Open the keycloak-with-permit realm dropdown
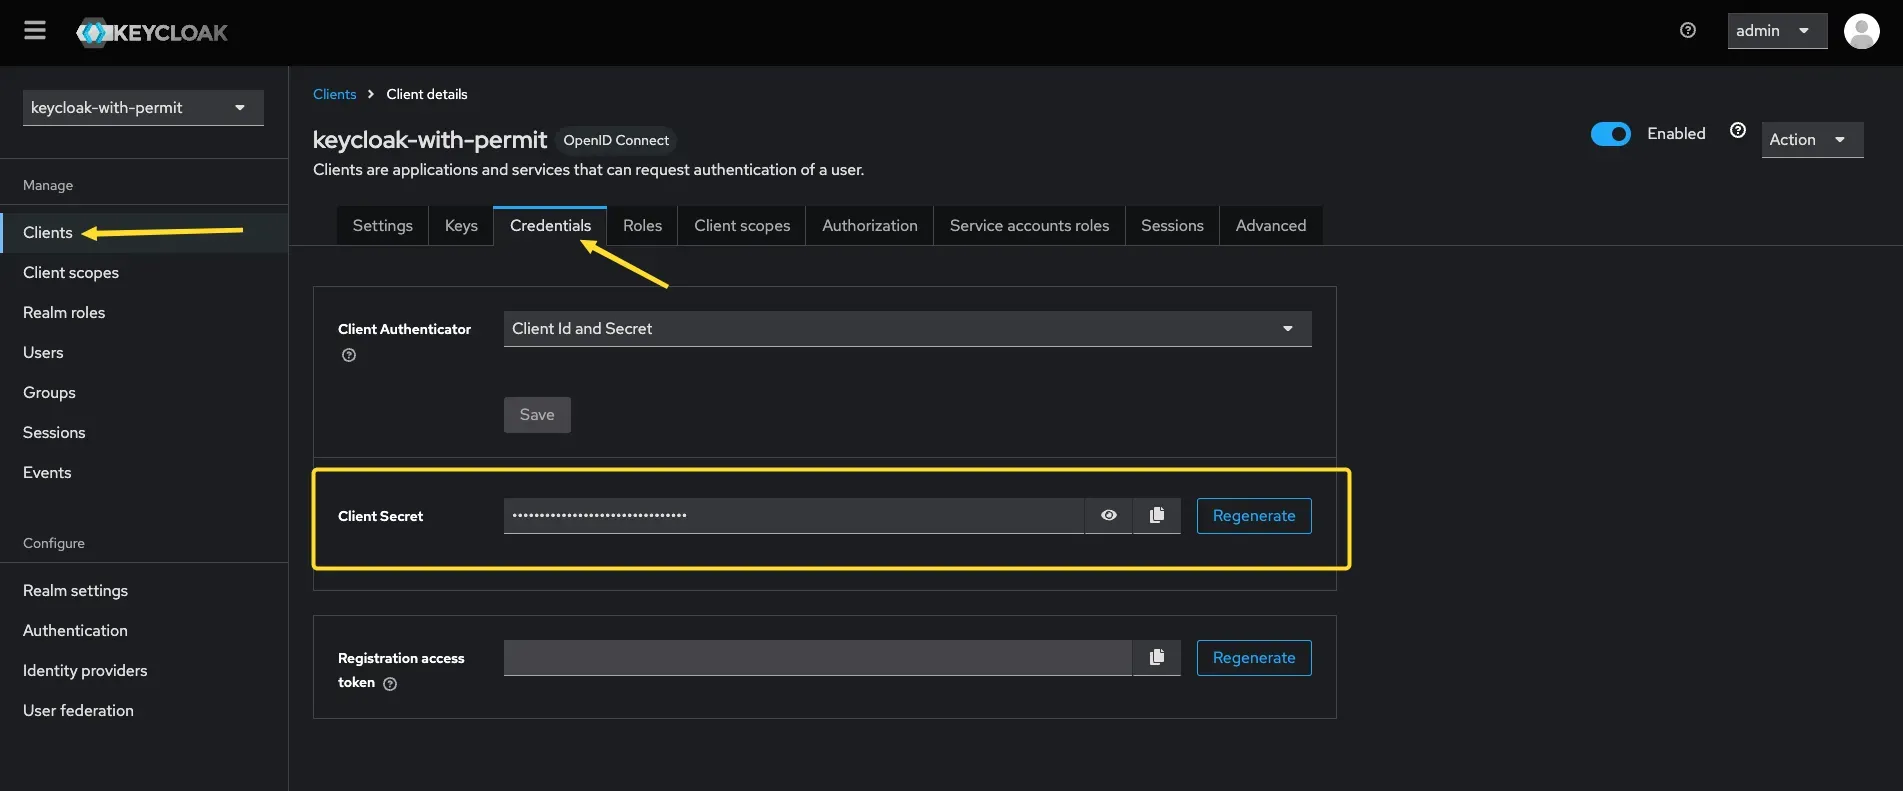This screenshot has height=791, width=1903. 143,108
